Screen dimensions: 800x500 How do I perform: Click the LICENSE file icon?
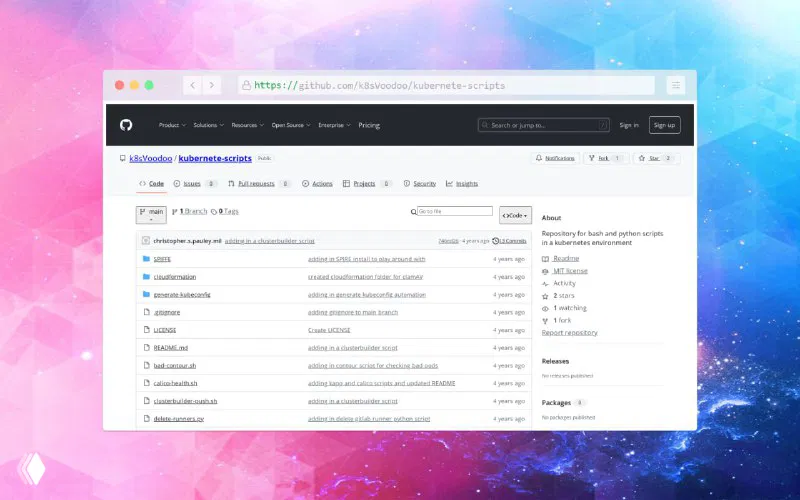point(146,330)
